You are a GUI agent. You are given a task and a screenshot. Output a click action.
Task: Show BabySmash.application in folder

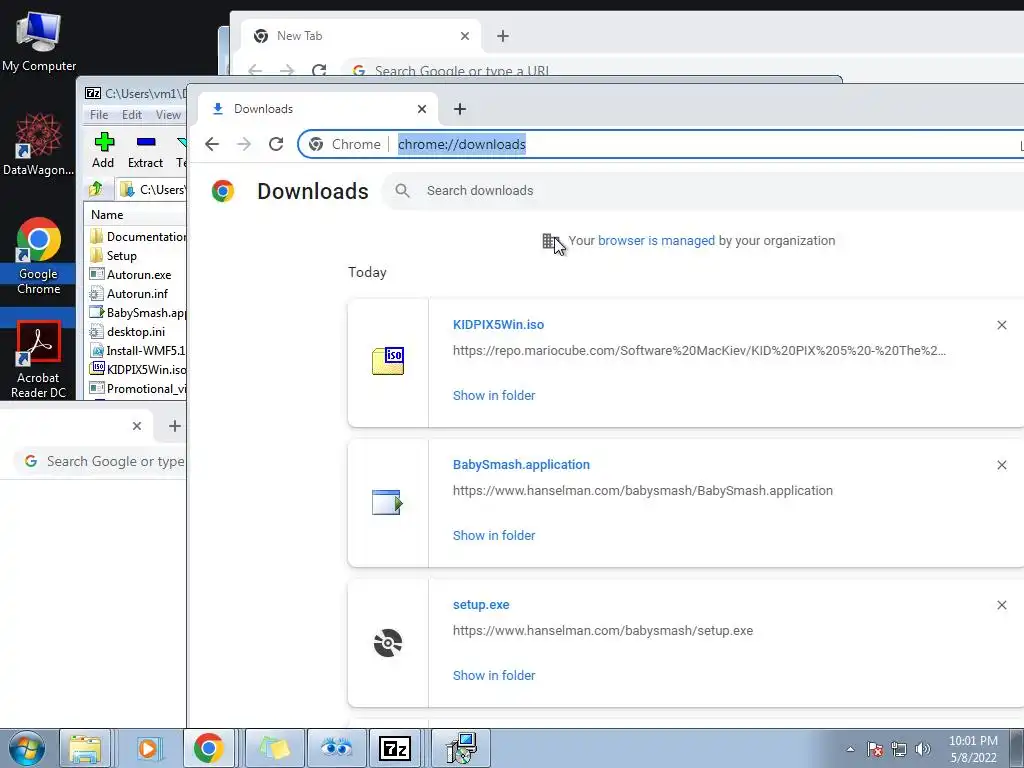494,536
